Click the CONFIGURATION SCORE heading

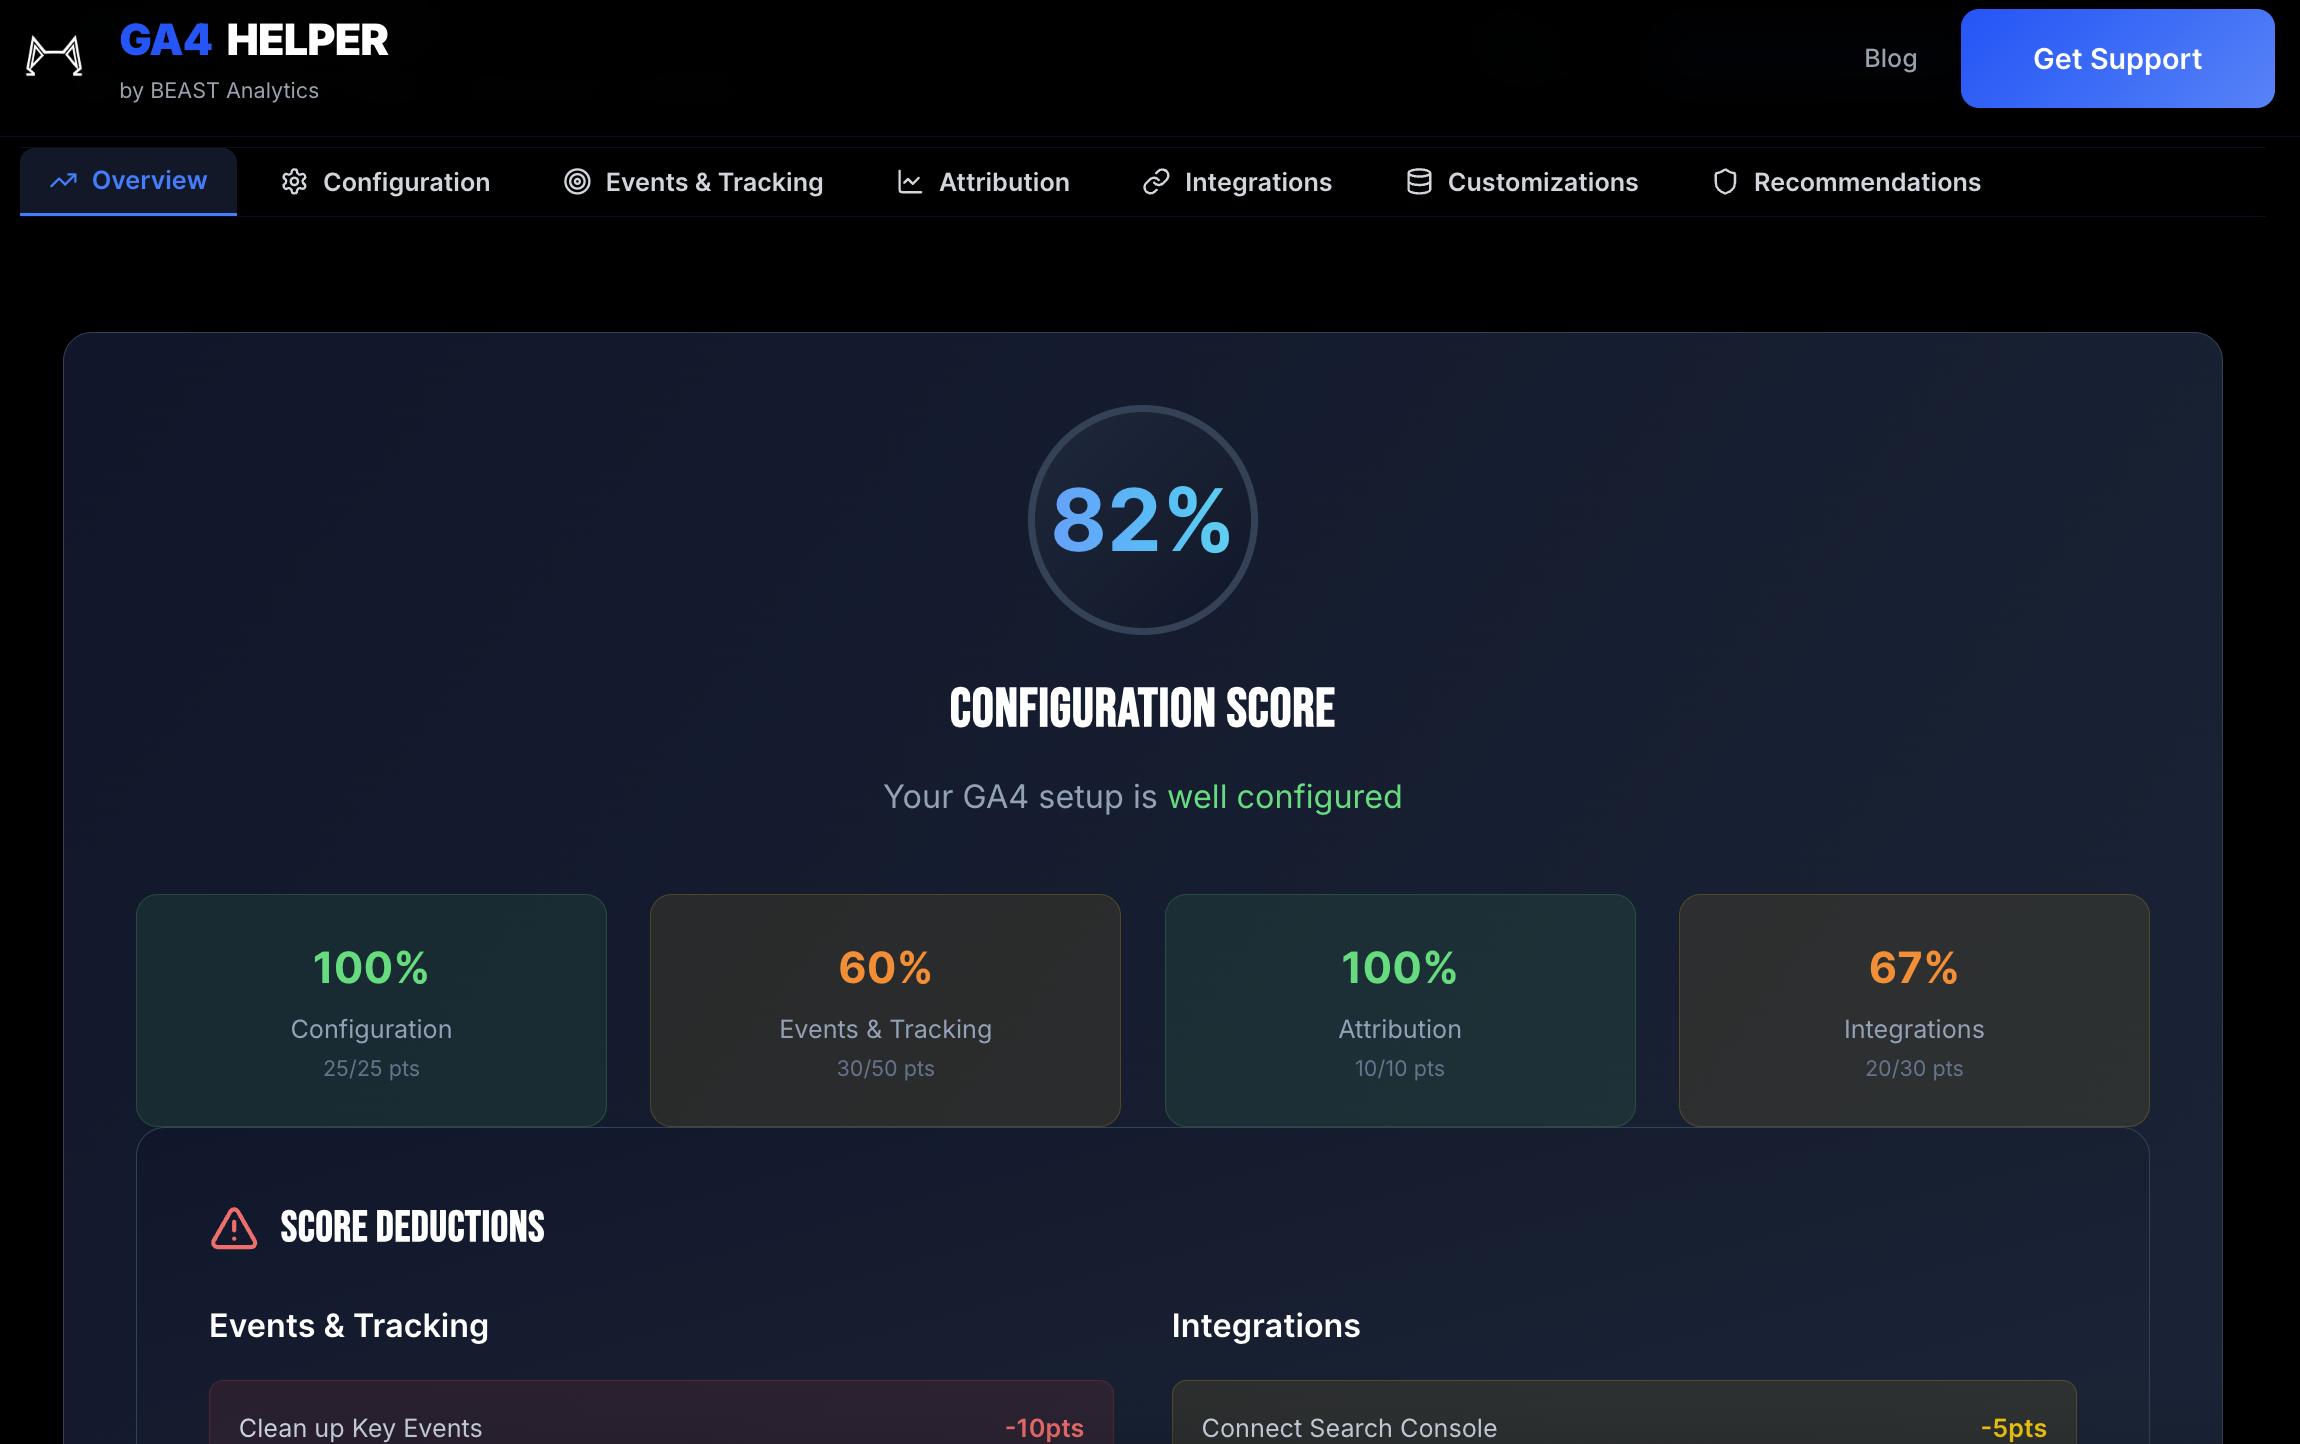(x=1142, y=708)
